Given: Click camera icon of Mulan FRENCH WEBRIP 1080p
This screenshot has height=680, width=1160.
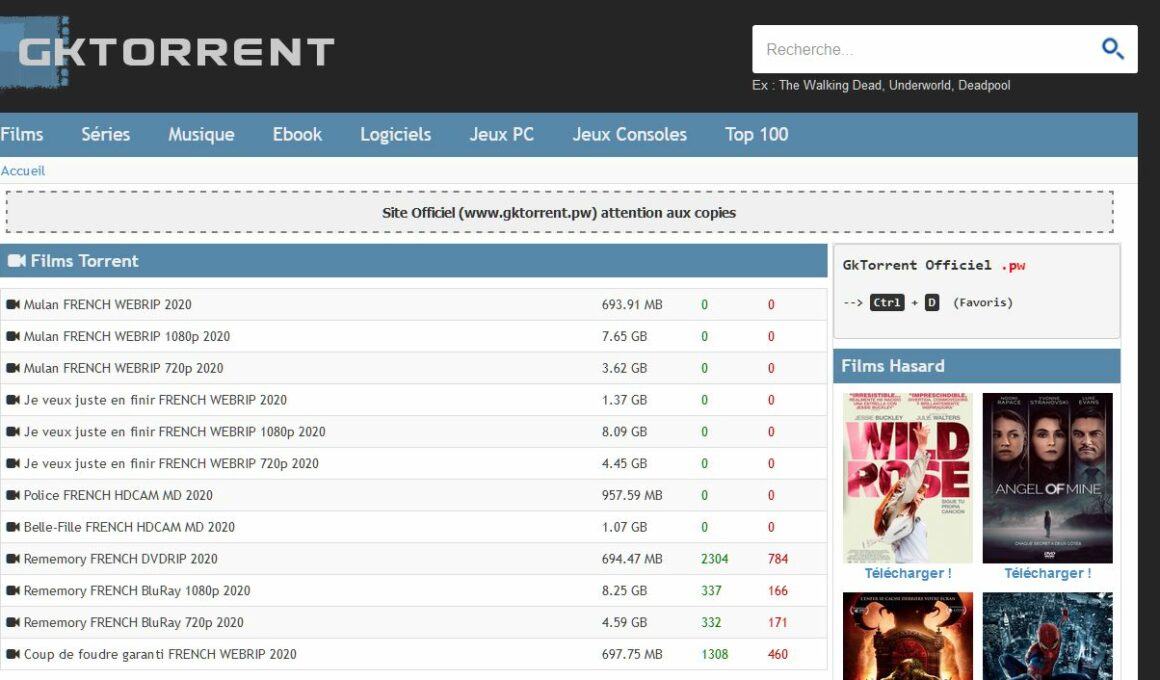Looking at the screenshot, I should point(13,336).
